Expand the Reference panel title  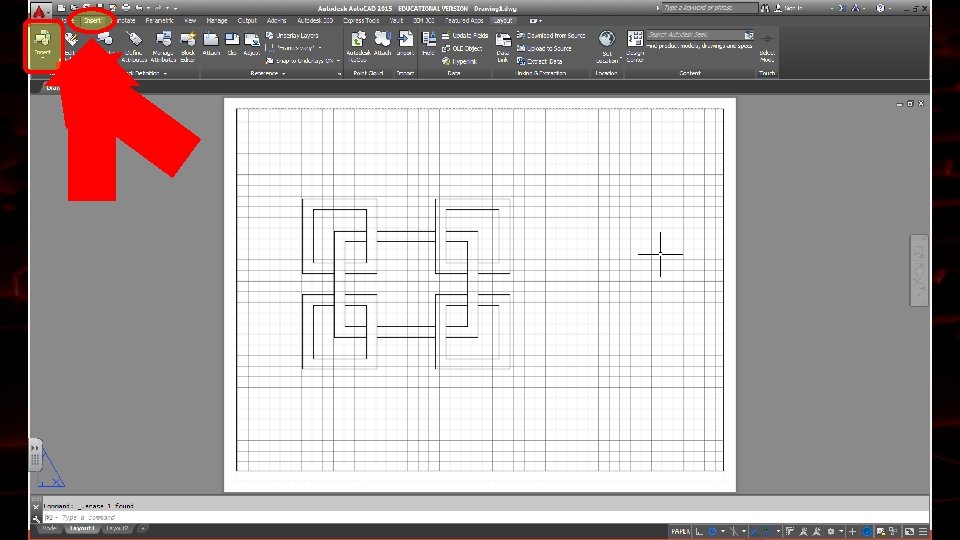coord(268,73)
